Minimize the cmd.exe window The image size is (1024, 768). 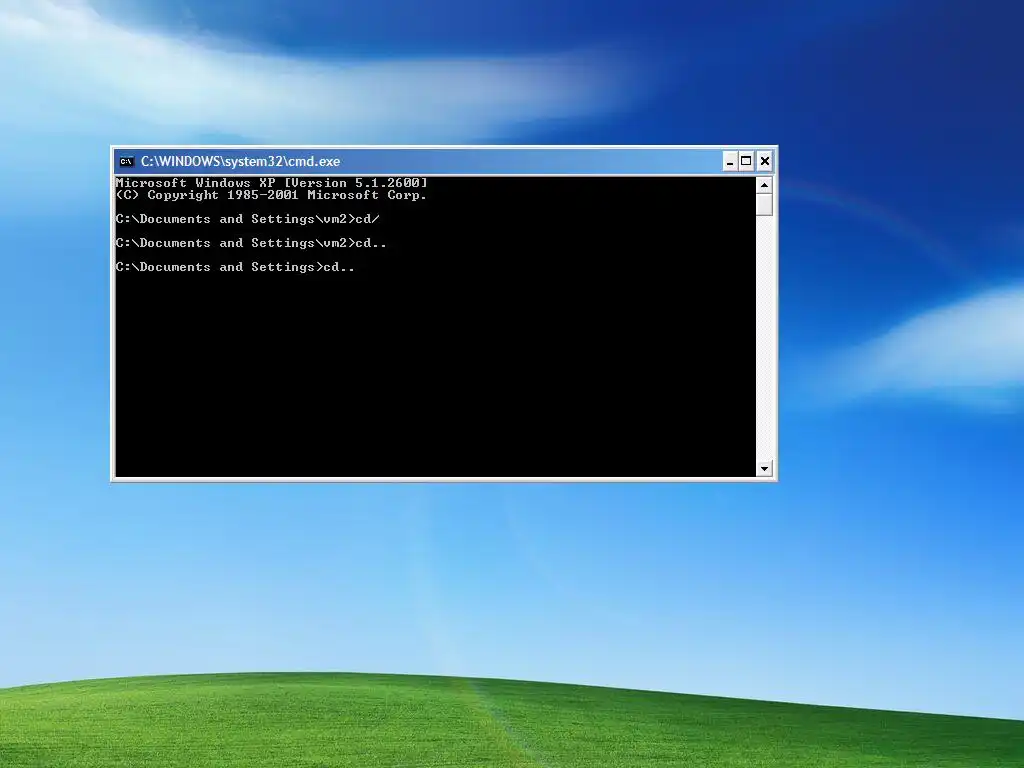(729, 161)
